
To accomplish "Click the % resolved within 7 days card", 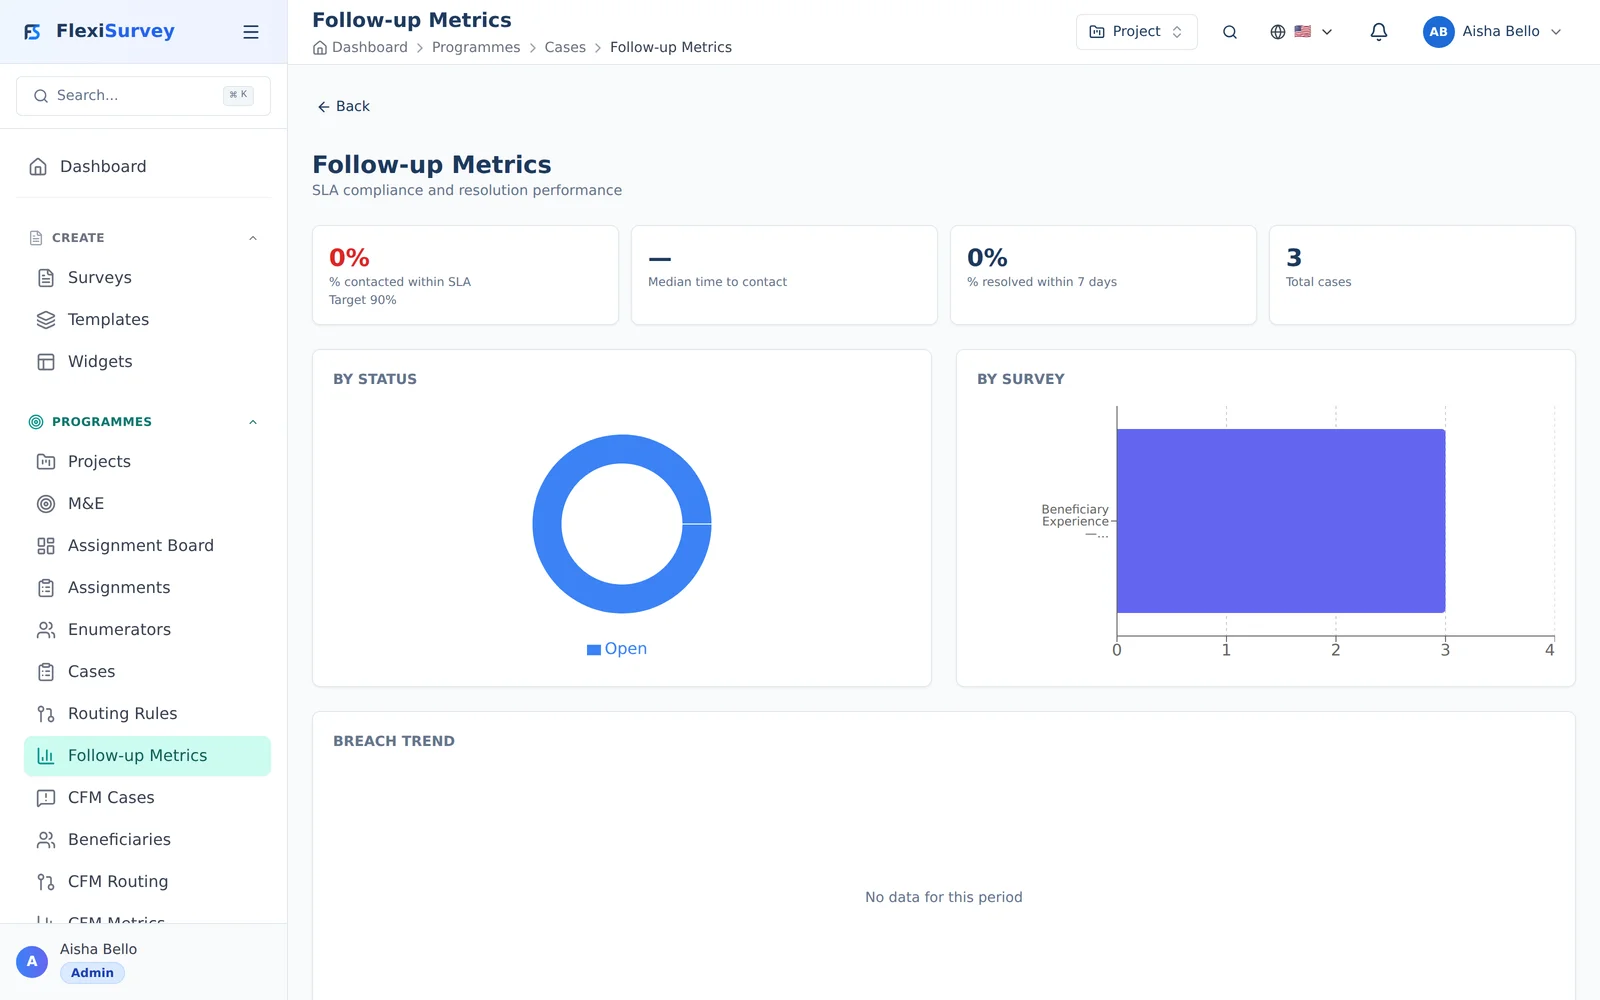I will 1103,275.
